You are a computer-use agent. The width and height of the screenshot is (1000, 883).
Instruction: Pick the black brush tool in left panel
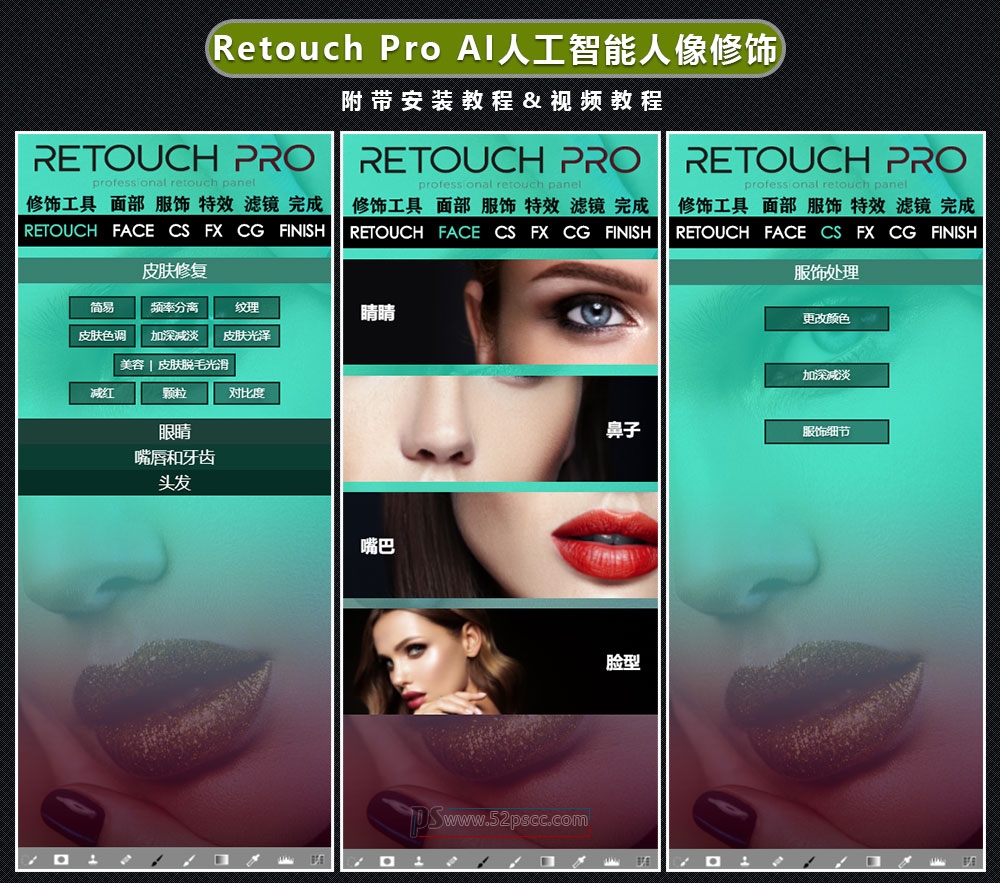tap(157, 861)
